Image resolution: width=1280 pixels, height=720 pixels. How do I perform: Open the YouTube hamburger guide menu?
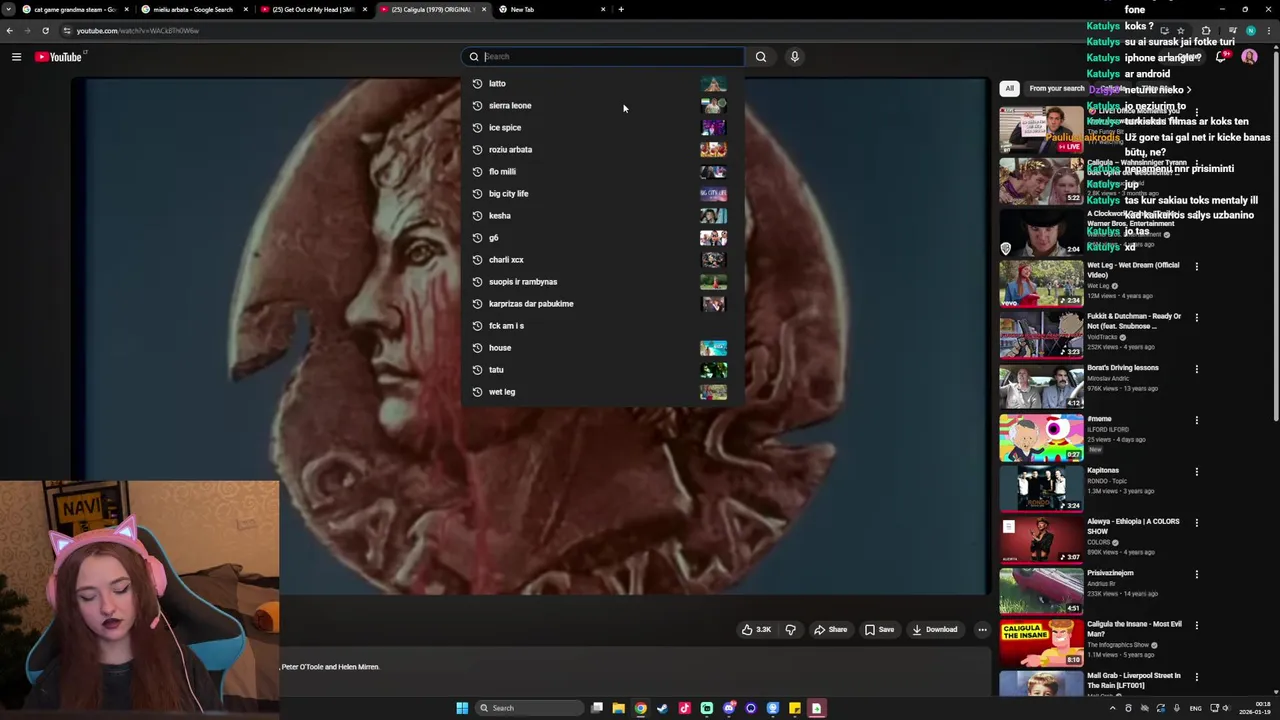(16, 57)
